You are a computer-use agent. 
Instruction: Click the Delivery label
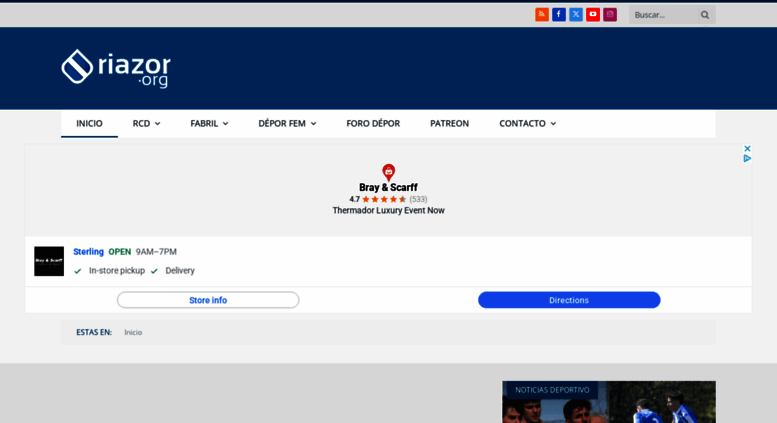180,270
